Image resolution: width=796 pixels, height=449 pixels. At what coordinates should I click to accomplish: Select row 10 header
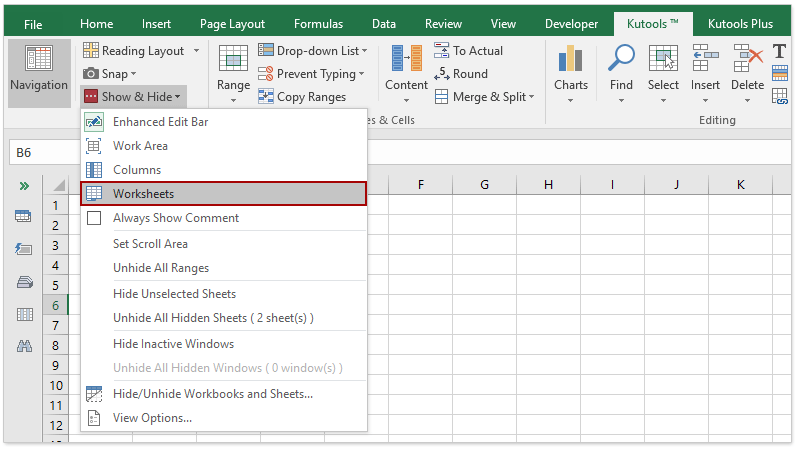point(55,386)
